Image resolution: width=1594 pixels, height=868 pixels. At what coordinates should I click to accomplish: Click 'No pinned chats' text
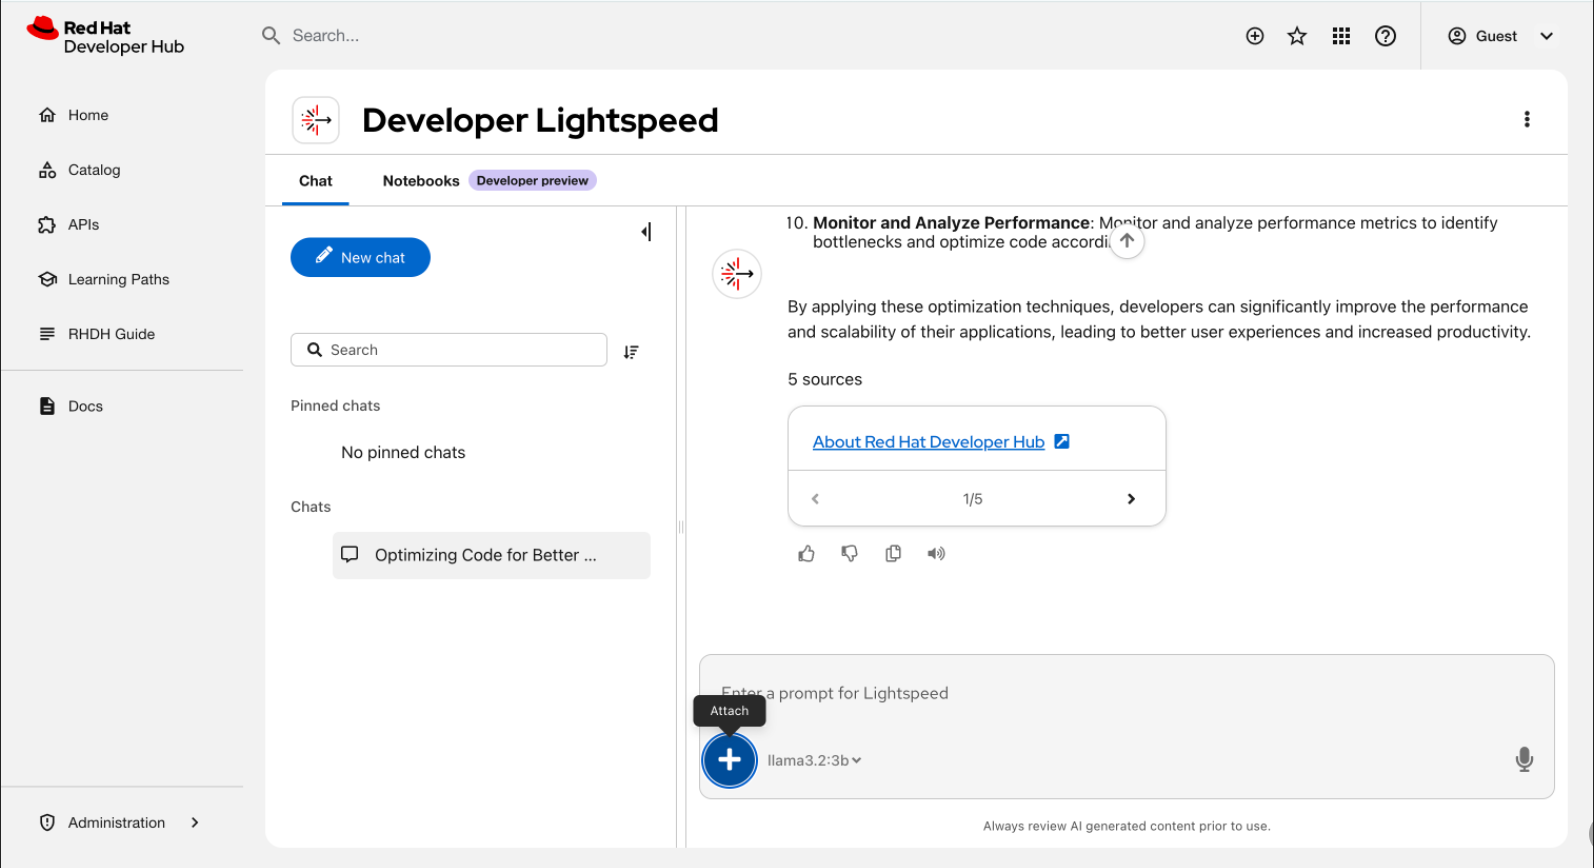pos(403,453)
